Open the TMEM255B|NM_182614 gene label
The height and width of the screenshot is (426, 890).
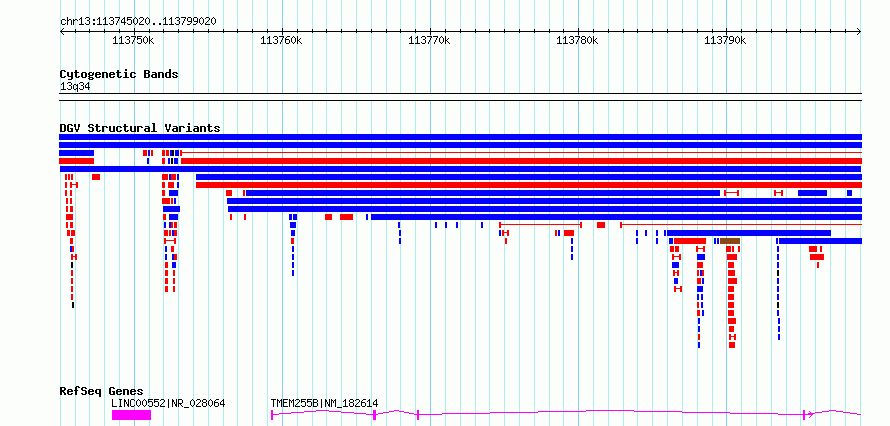pos(325,403)
